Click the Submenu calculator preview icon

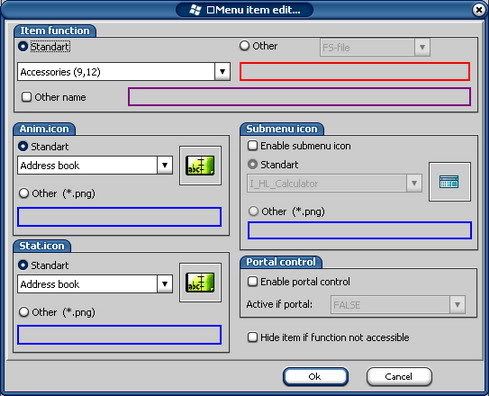tap(449, 182)
